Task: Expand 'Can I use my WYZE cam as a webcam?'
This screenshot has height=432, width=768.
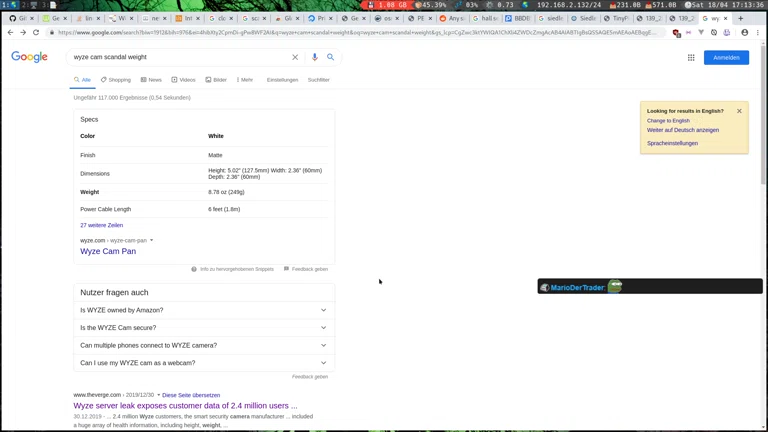Action: click(204, 363)
